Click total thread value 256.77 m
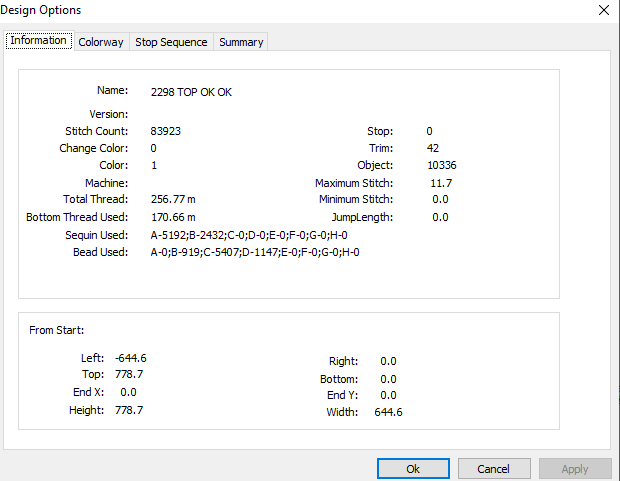 pyautogui.click(x=173, y=199)
